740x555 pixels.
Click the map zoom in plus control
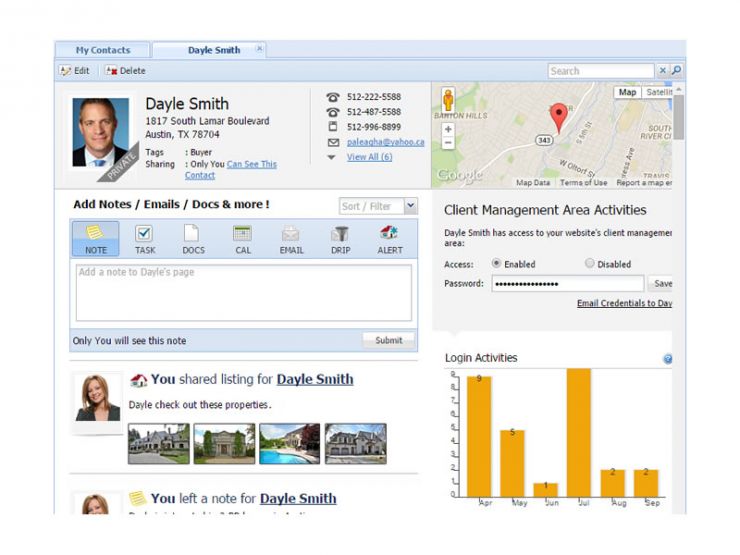click(x=447, y=129)
